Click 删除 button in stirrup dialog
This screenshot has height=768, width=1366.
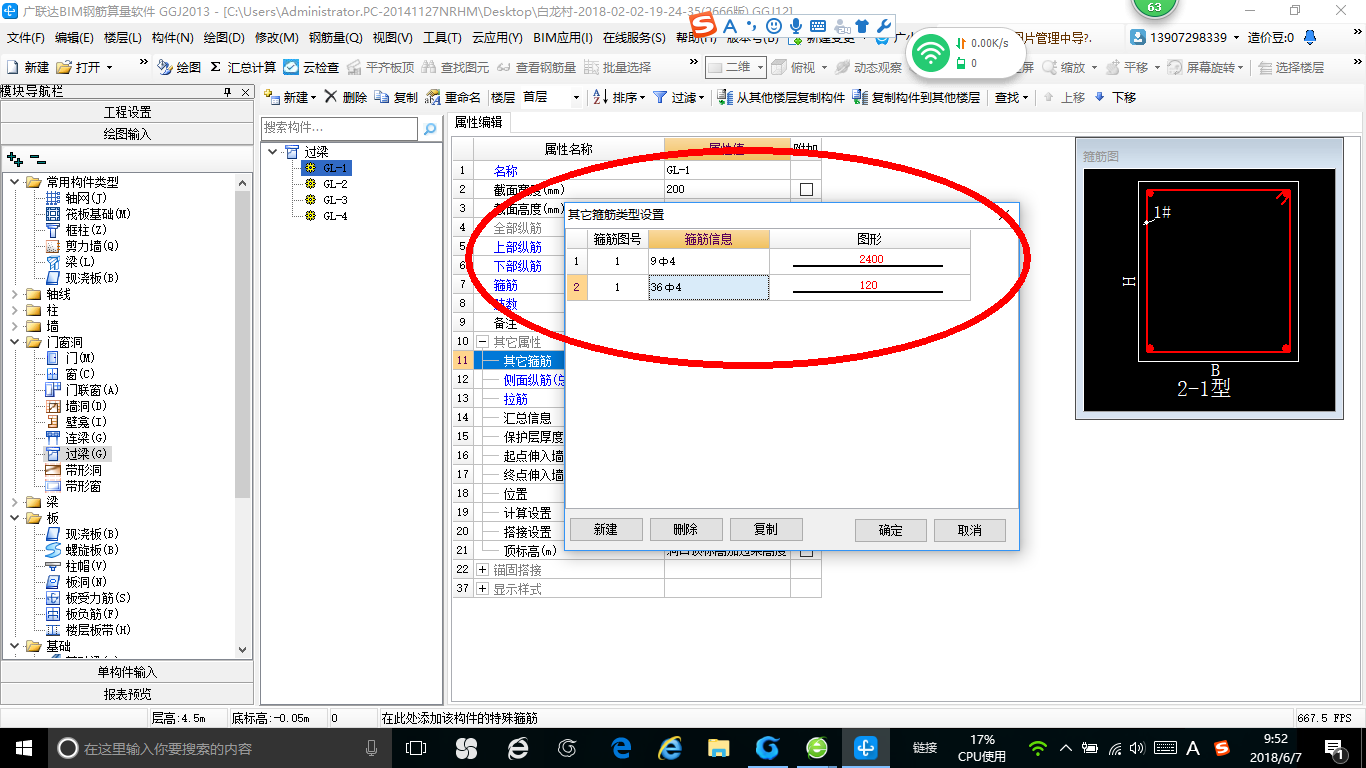(x=686, y=530)
